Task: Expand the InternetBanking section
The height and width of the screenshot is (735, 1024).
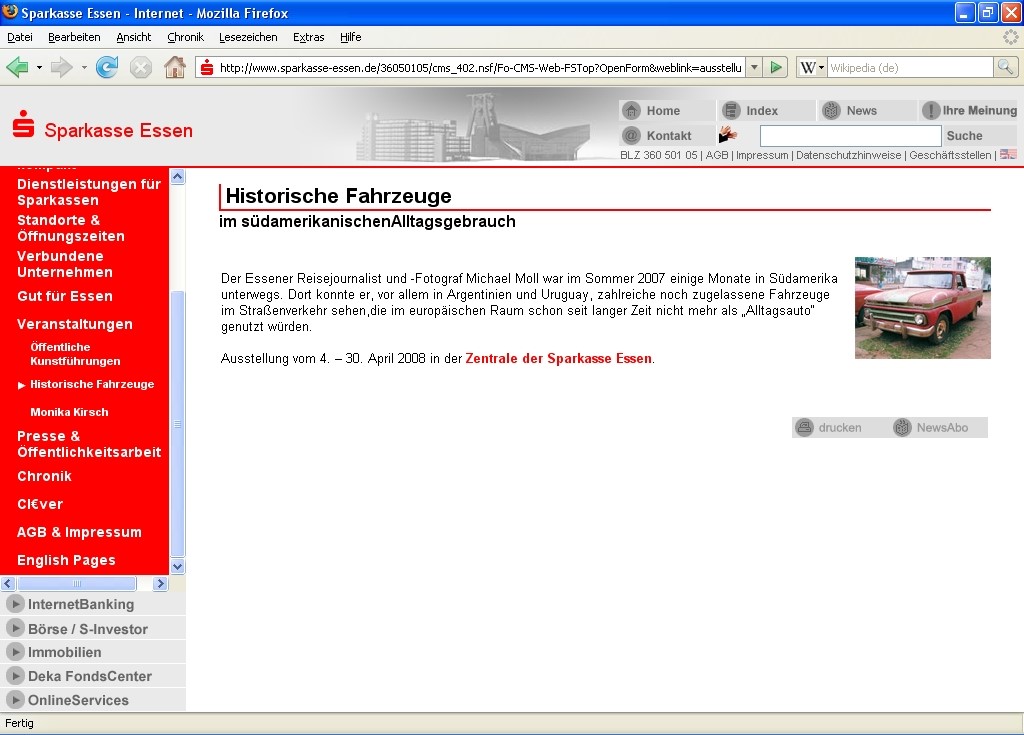Action: tap(15, 604)
